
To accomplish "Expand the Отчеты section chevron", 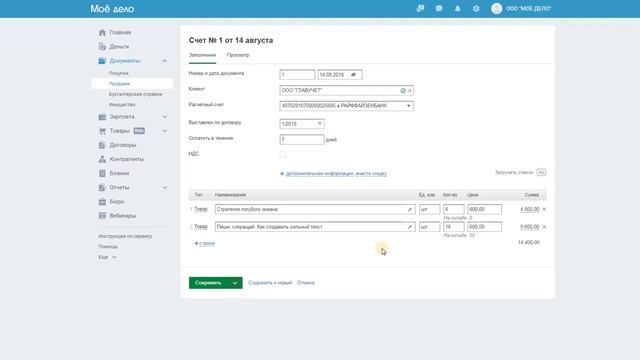I will coord(164,187).
